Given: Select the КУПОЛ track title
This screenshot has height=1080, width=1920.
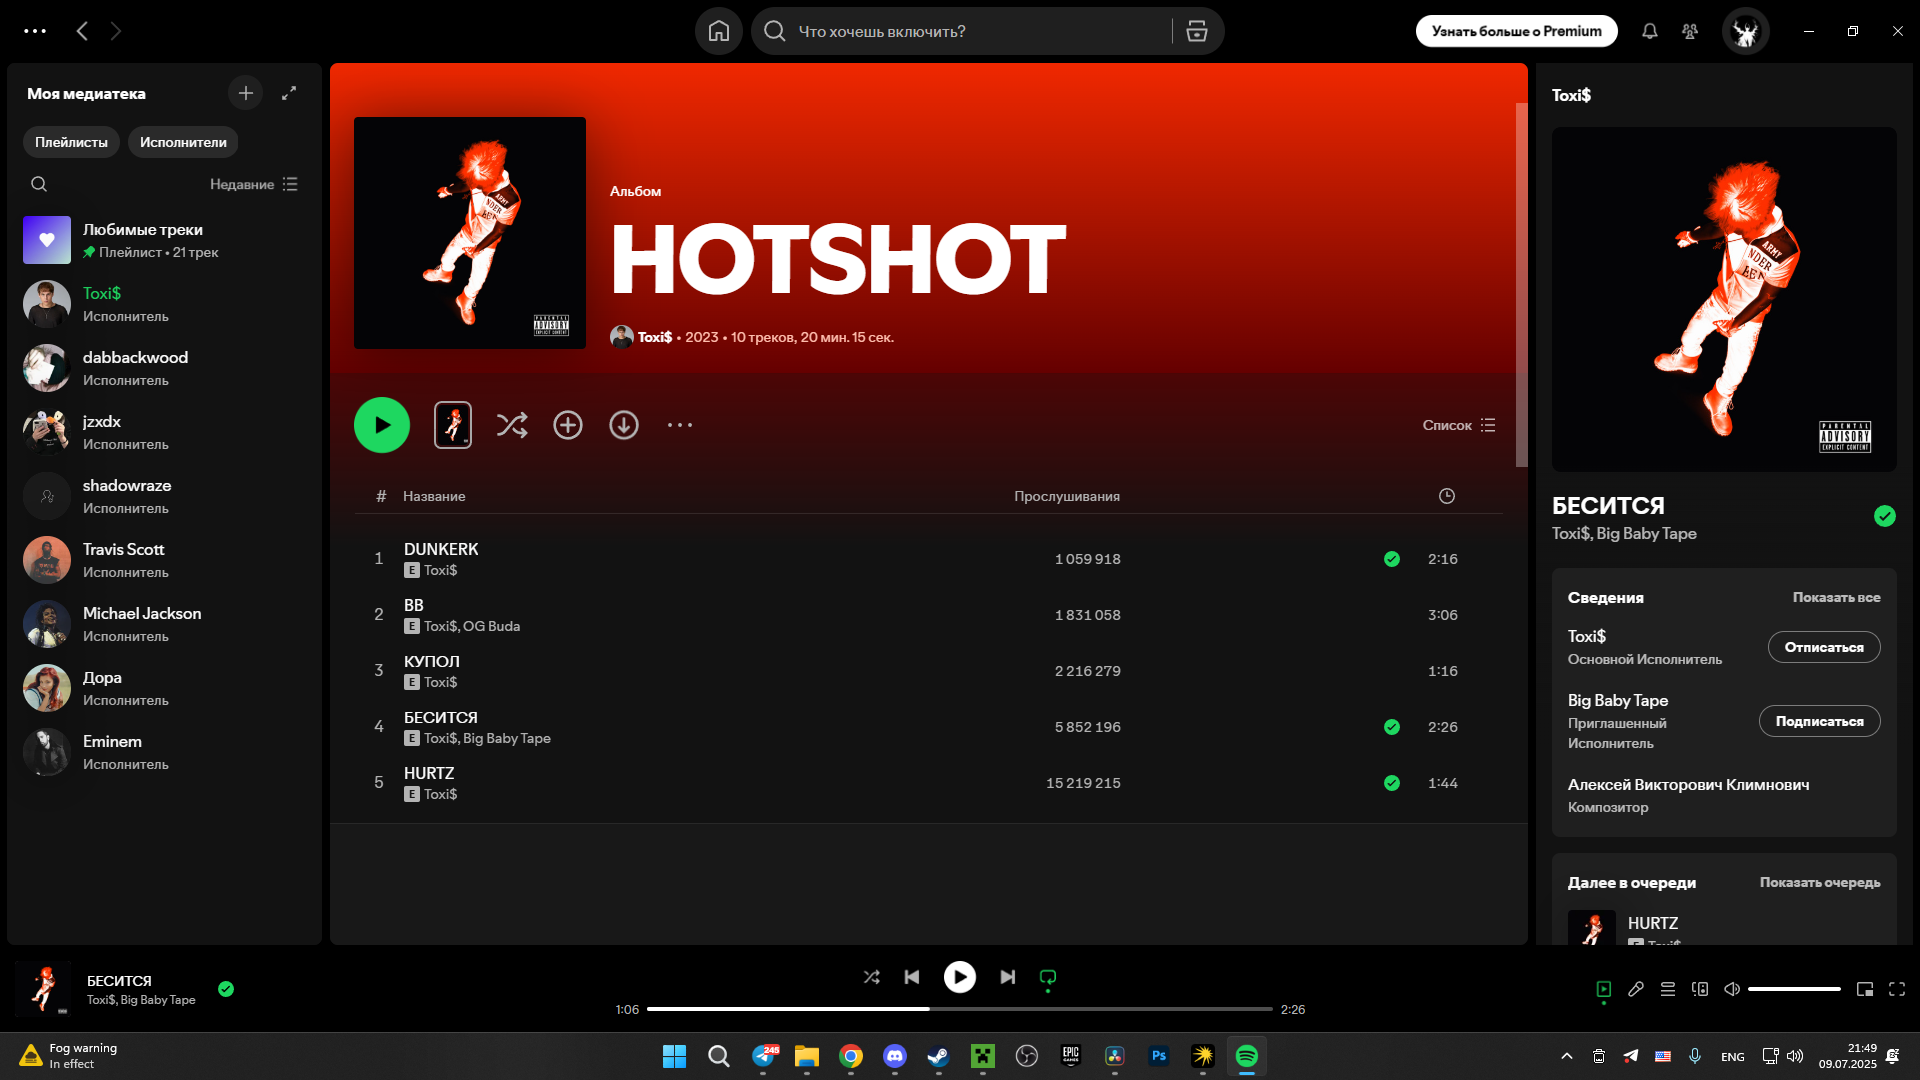Looking at the screenshot, I should click(x=432, y=661).
